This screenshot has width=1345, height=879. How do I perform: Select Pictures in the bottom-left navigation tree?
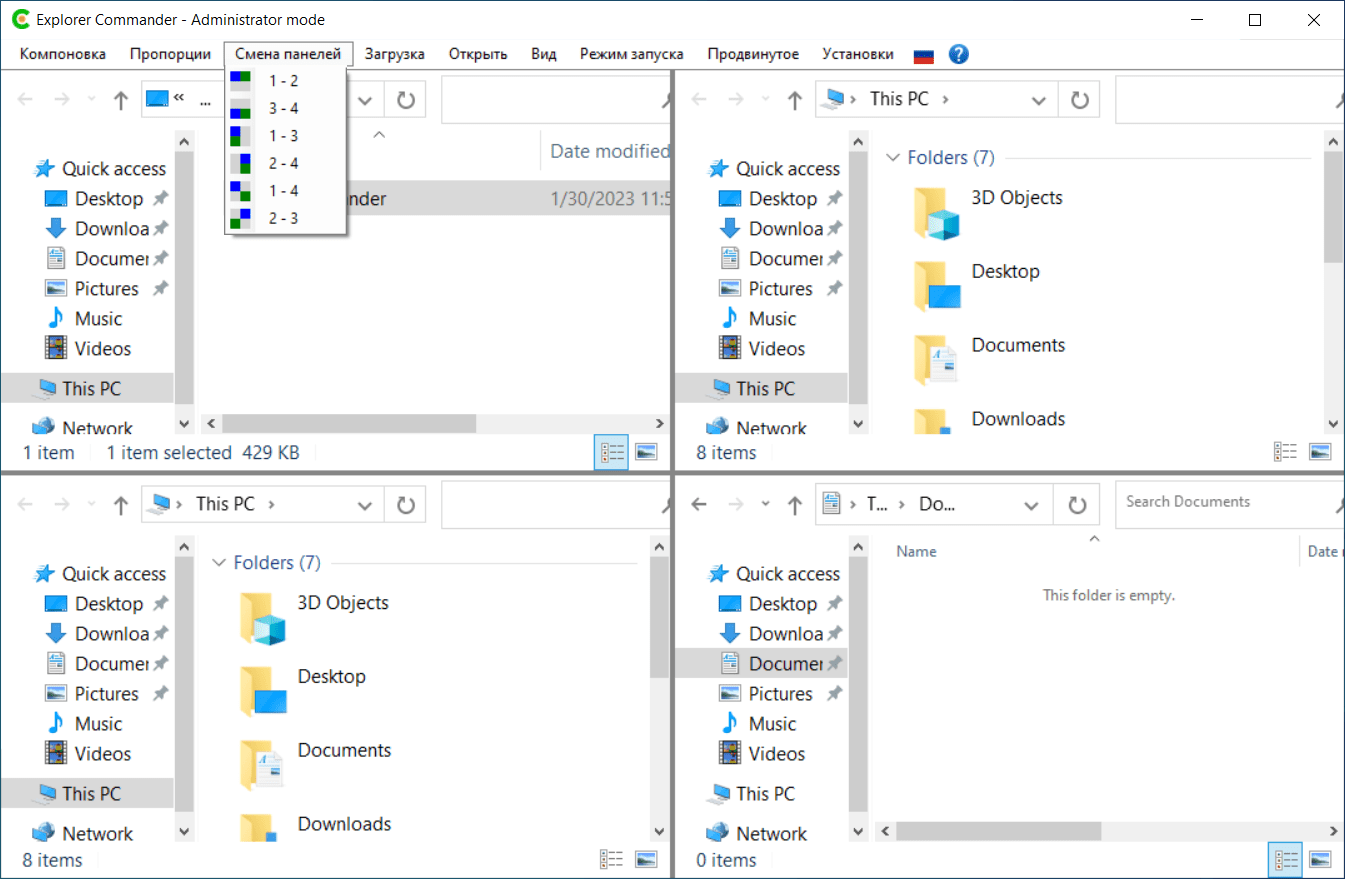pos(106,694)
